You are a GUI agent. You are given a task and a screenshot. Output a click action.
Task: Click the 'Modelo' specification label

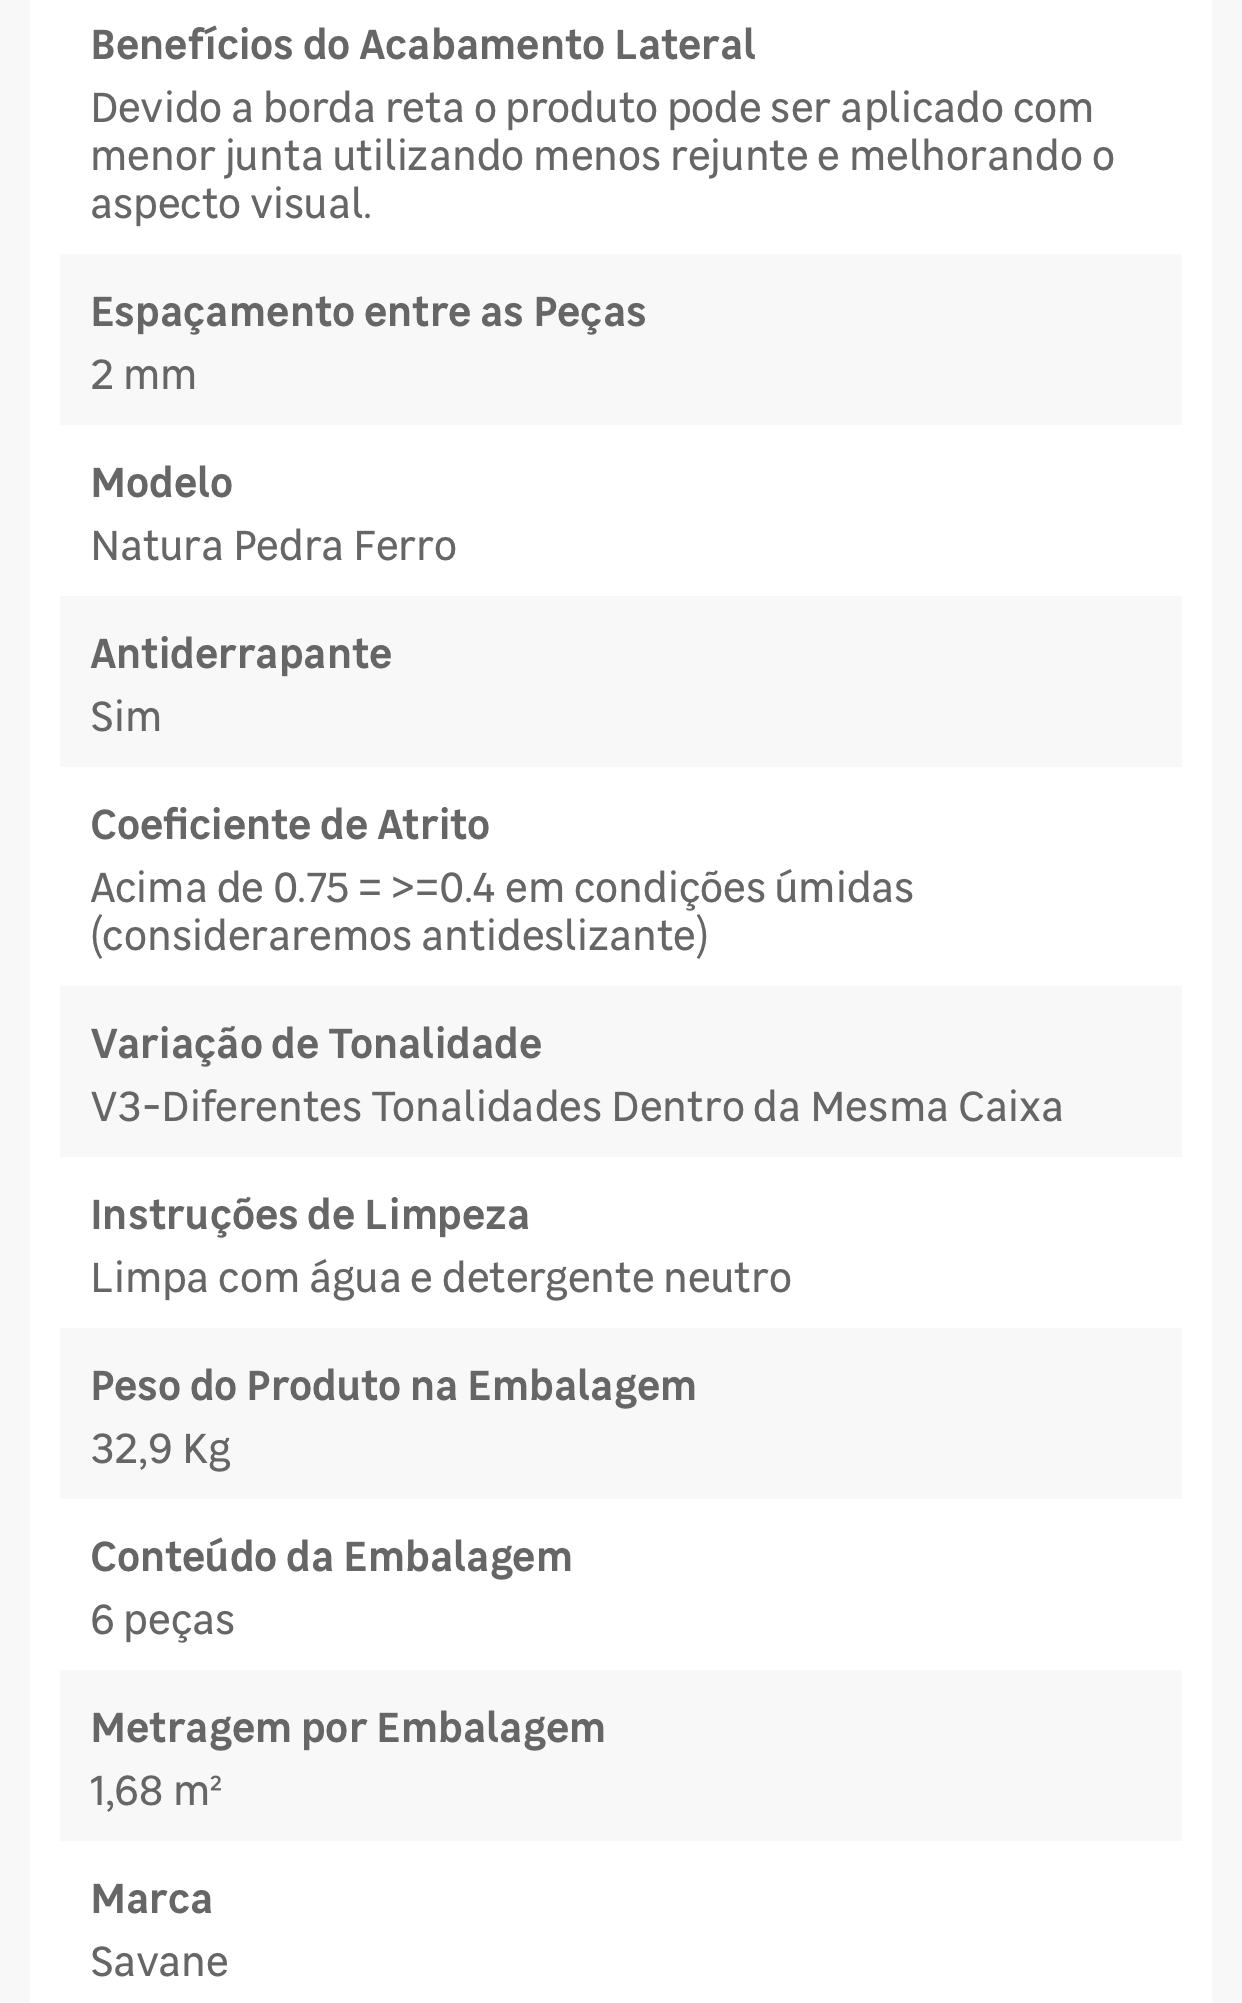click(x=162, y=483)
